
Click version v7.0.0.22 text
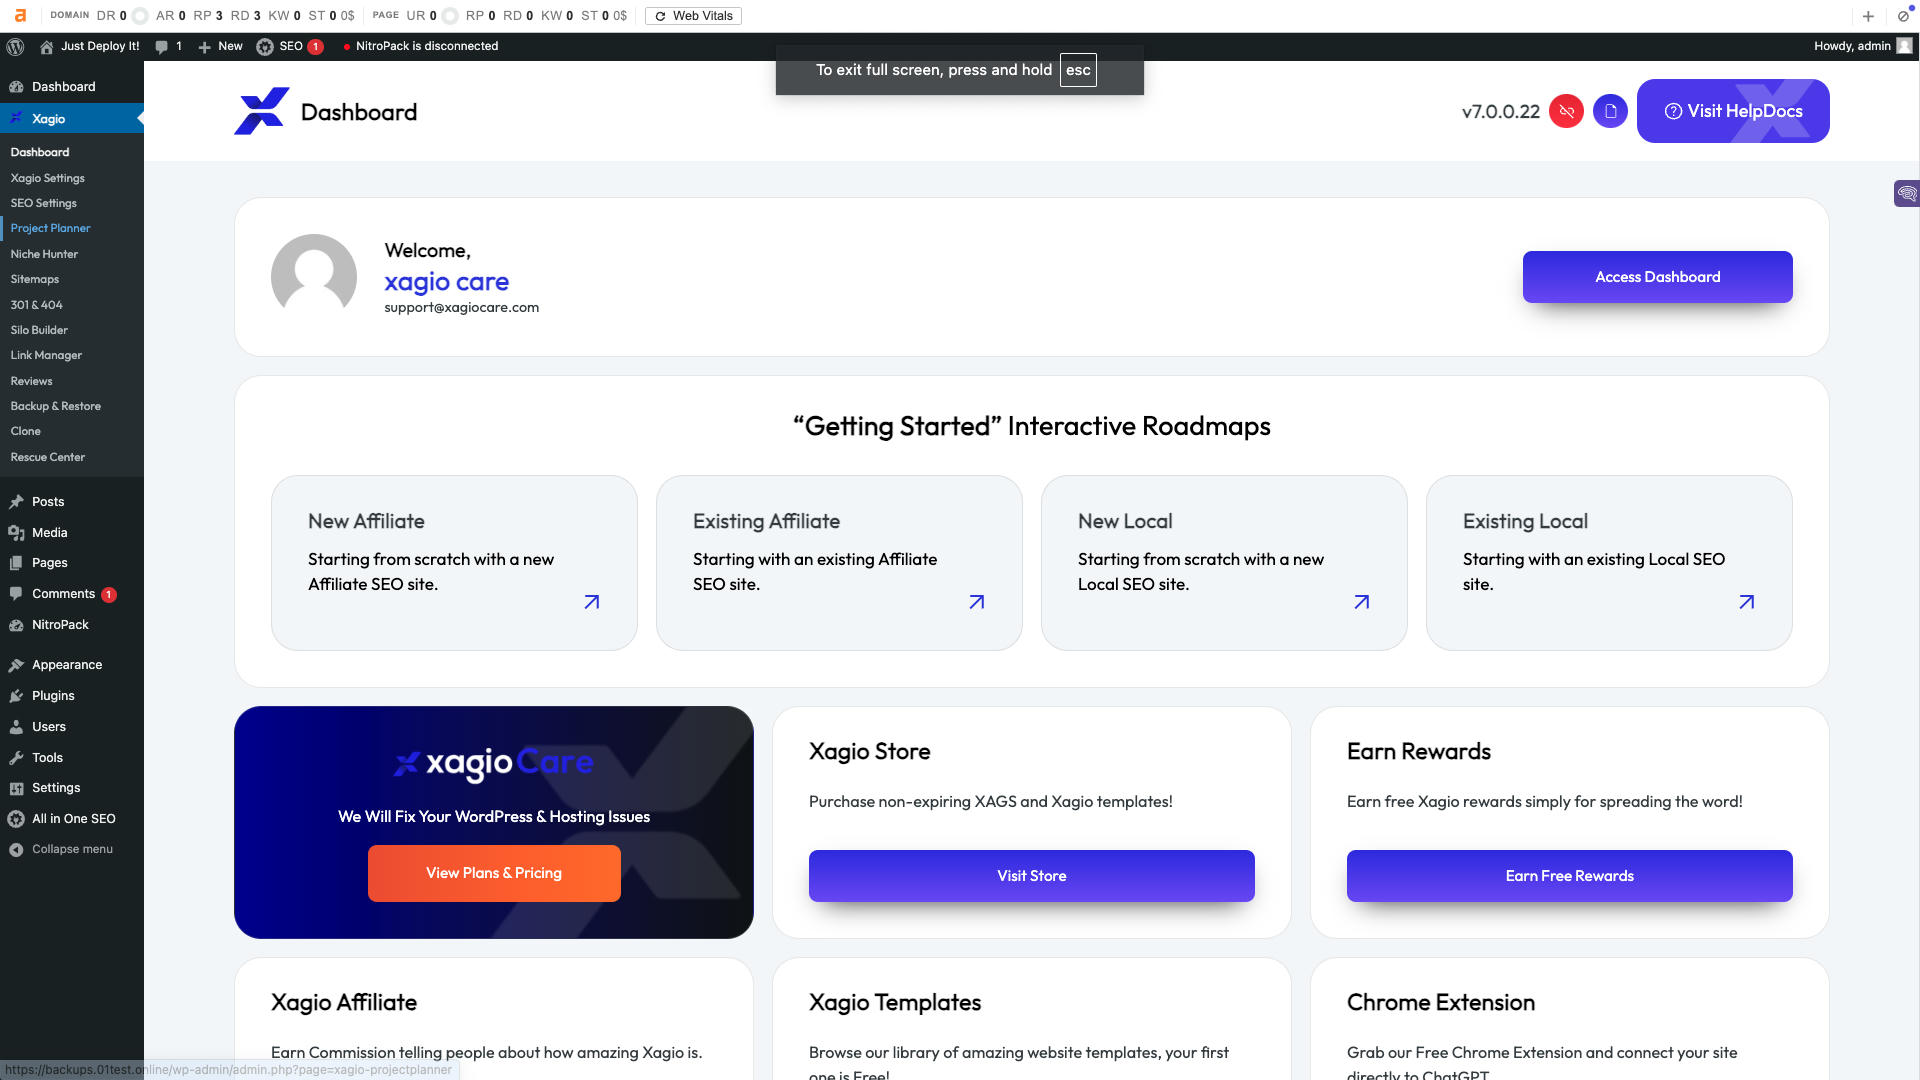click(x=1500, y=112)
